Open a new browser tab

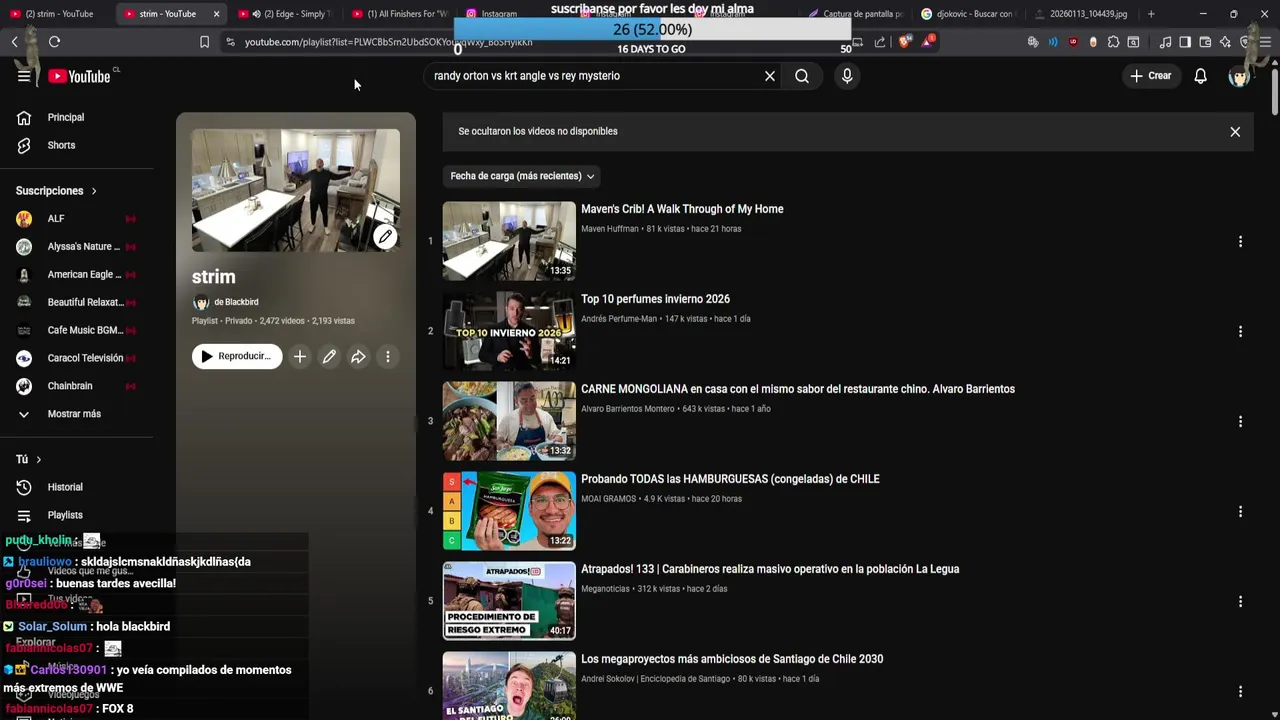[x=1151, y=14]
